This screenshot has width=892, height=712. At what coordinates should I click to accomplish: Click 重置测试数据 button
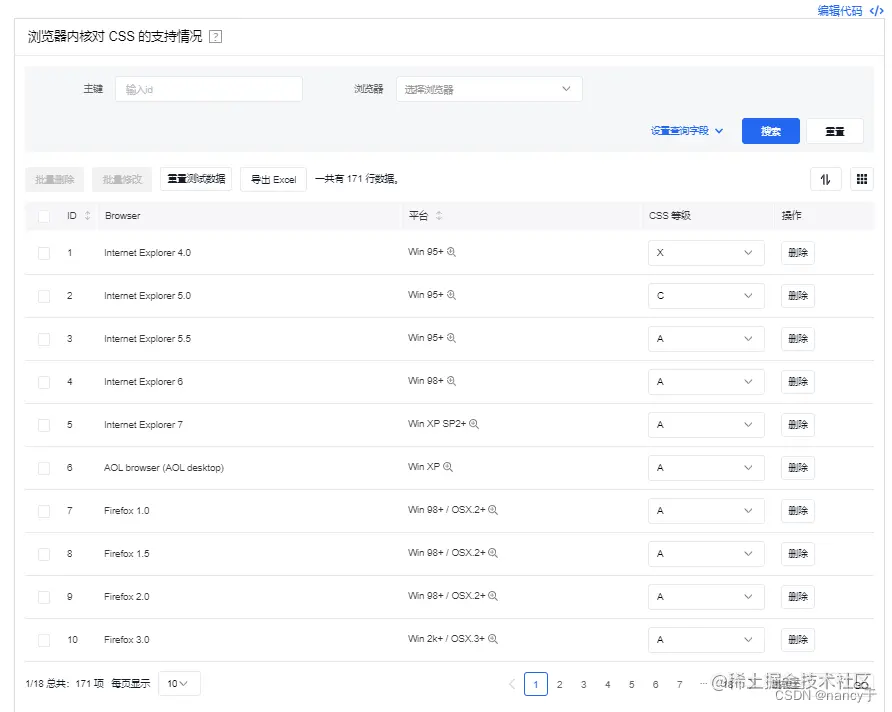[x=196, y=179]
